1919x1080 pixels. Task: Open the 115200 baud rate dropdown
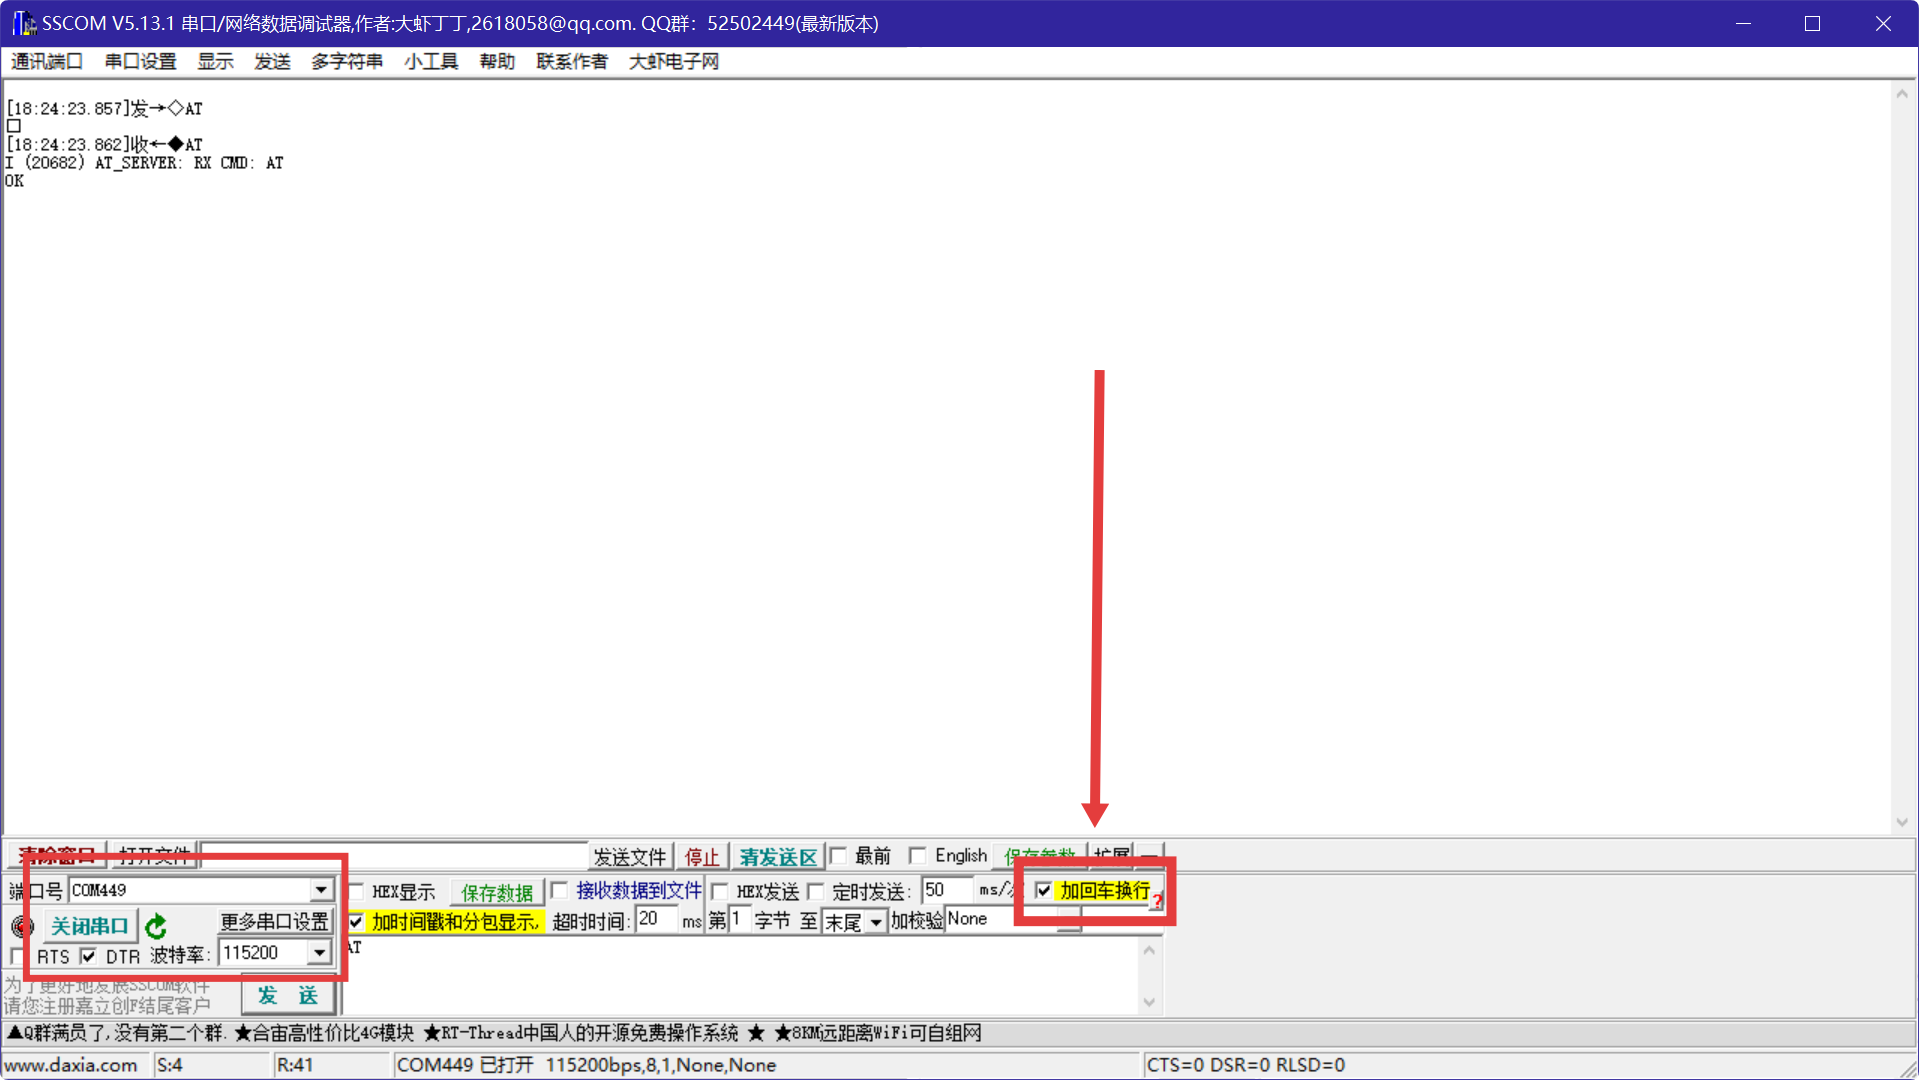(x=319, y=953)
